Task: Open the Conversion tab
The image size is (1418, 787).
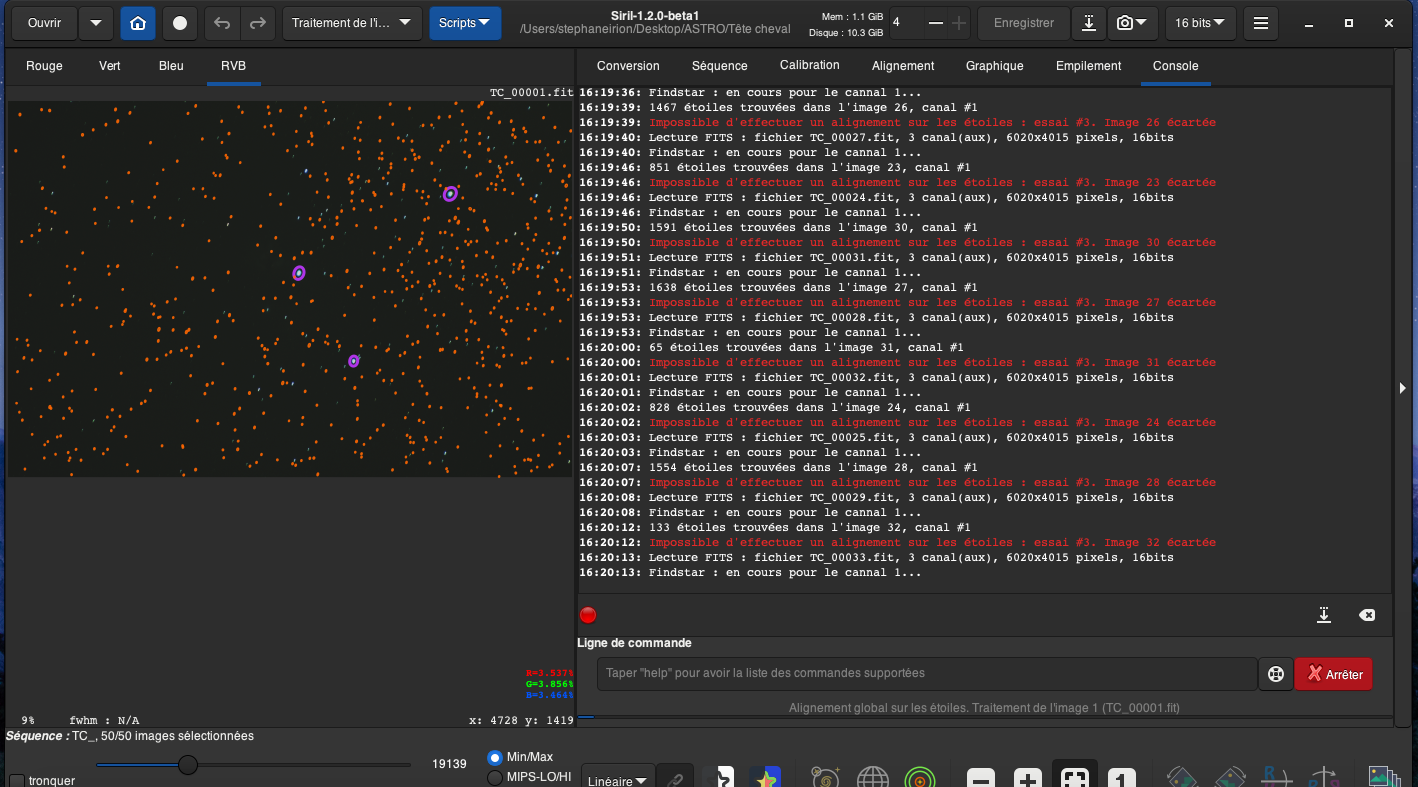Action: pos(628,66)
